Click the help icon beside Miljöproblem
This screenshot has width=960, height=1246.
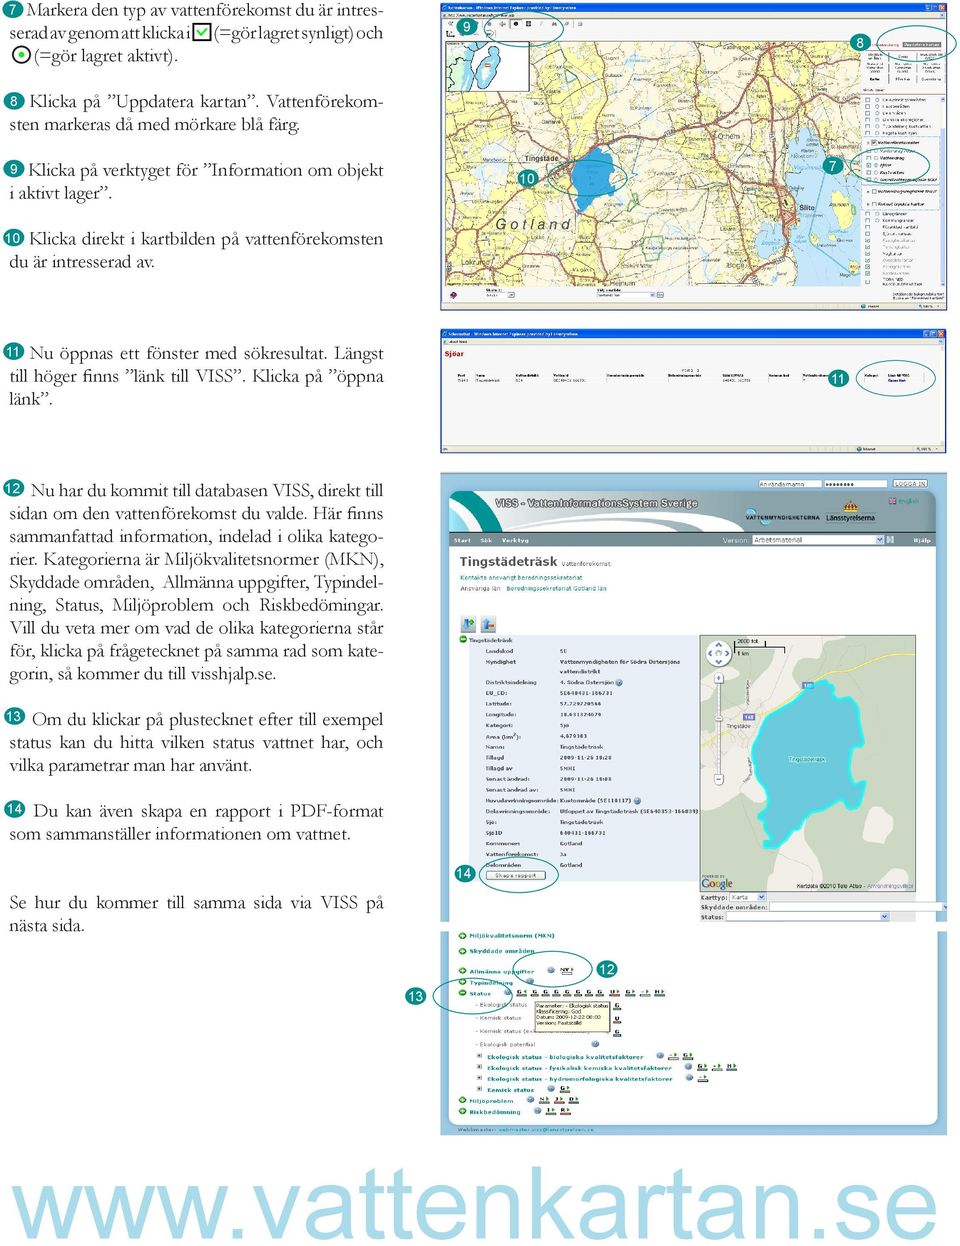coord(530,1099)
